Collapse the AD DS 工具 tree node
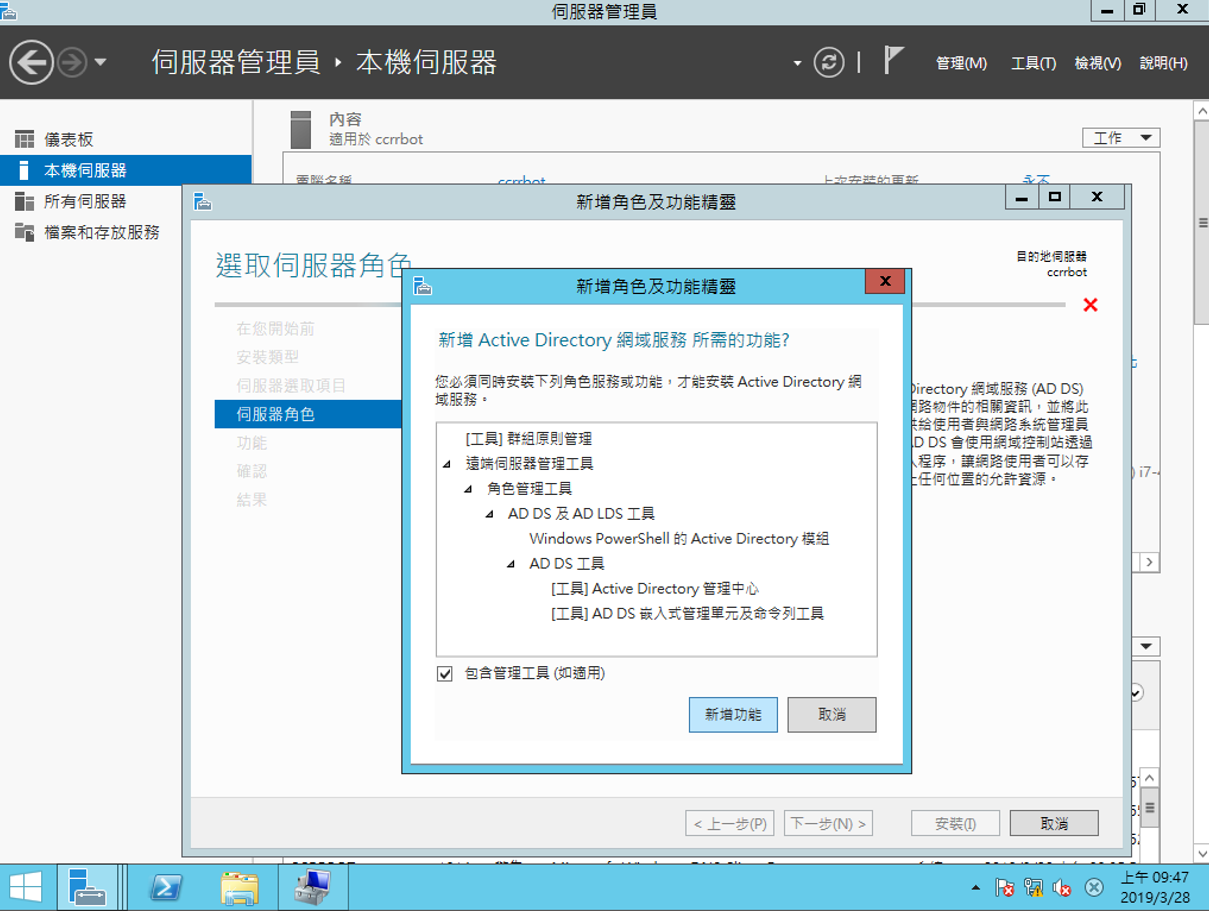The width and height of the screenshot is (1209, 911). tap(509, 564)
